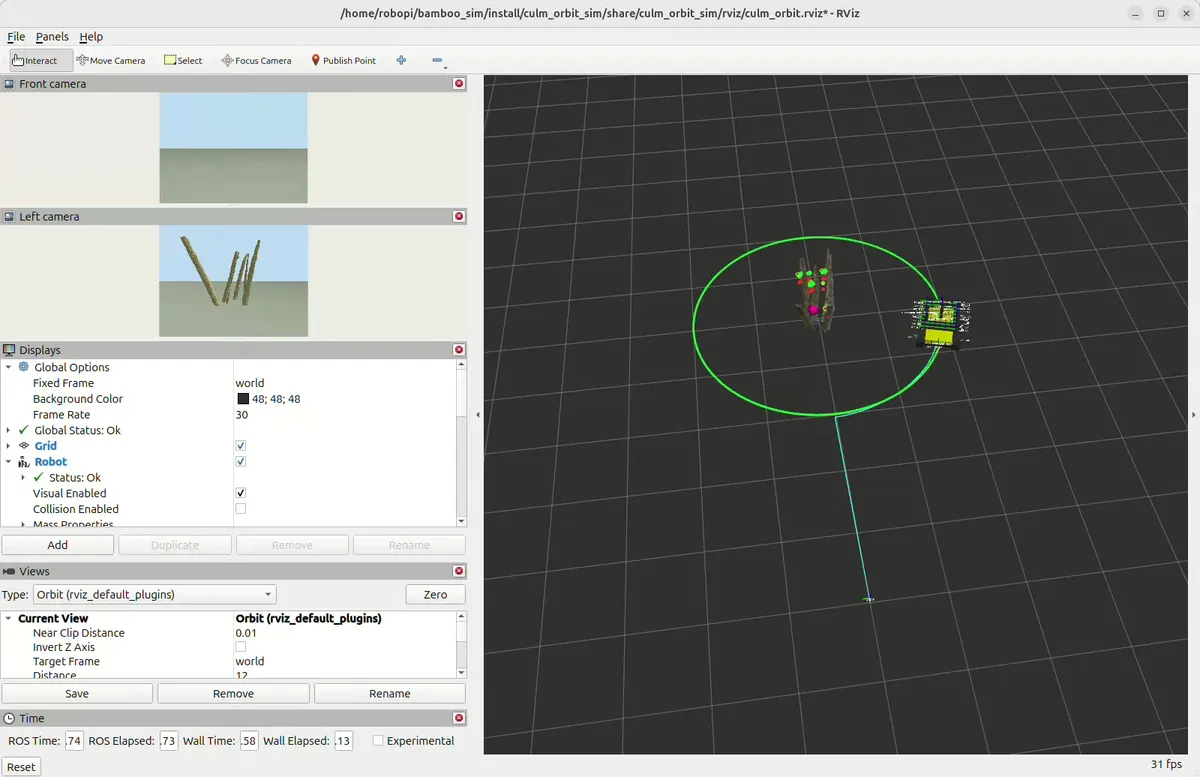Click the Add display button

[x=58, y=545]
